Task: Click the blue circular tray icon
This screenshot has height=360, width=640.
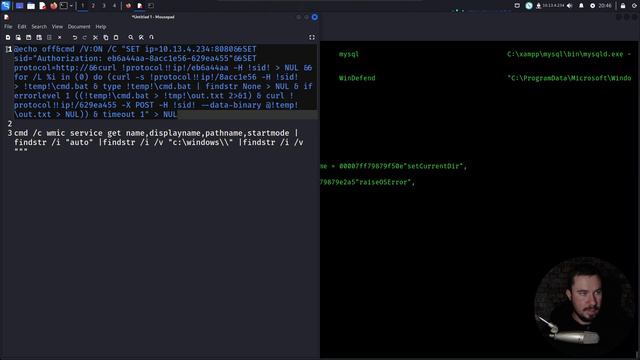Action: [529, 6]
